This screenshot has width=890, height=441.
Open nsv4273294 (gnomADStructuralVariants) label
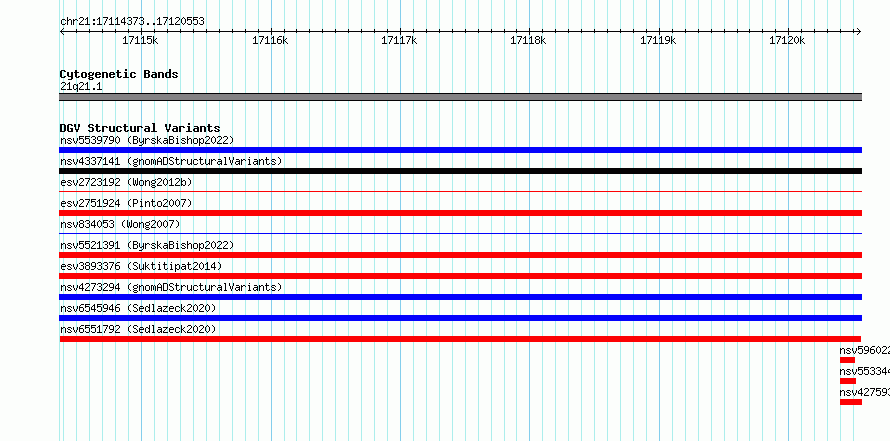coord(171,287)
